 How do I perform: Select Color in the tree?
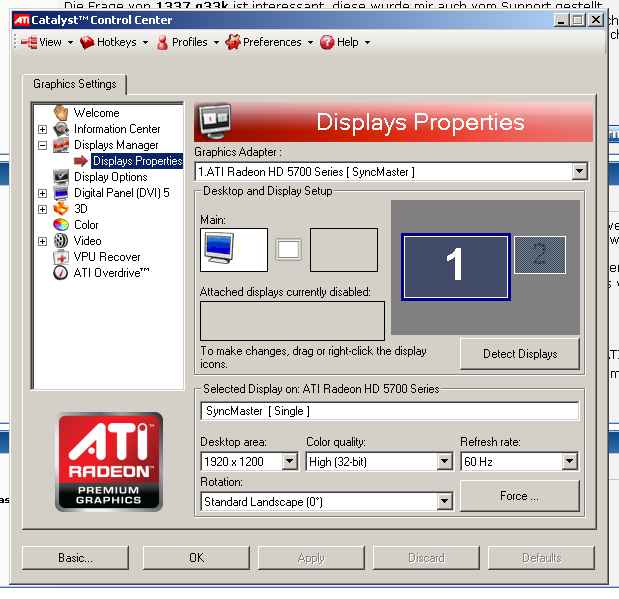pyautogui.click(x=86, y=225)
